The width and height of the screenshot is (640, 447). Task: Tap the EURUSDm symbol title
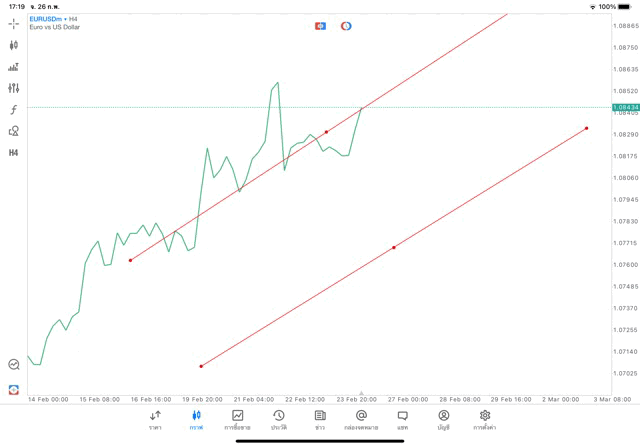(x=48, y=19)
